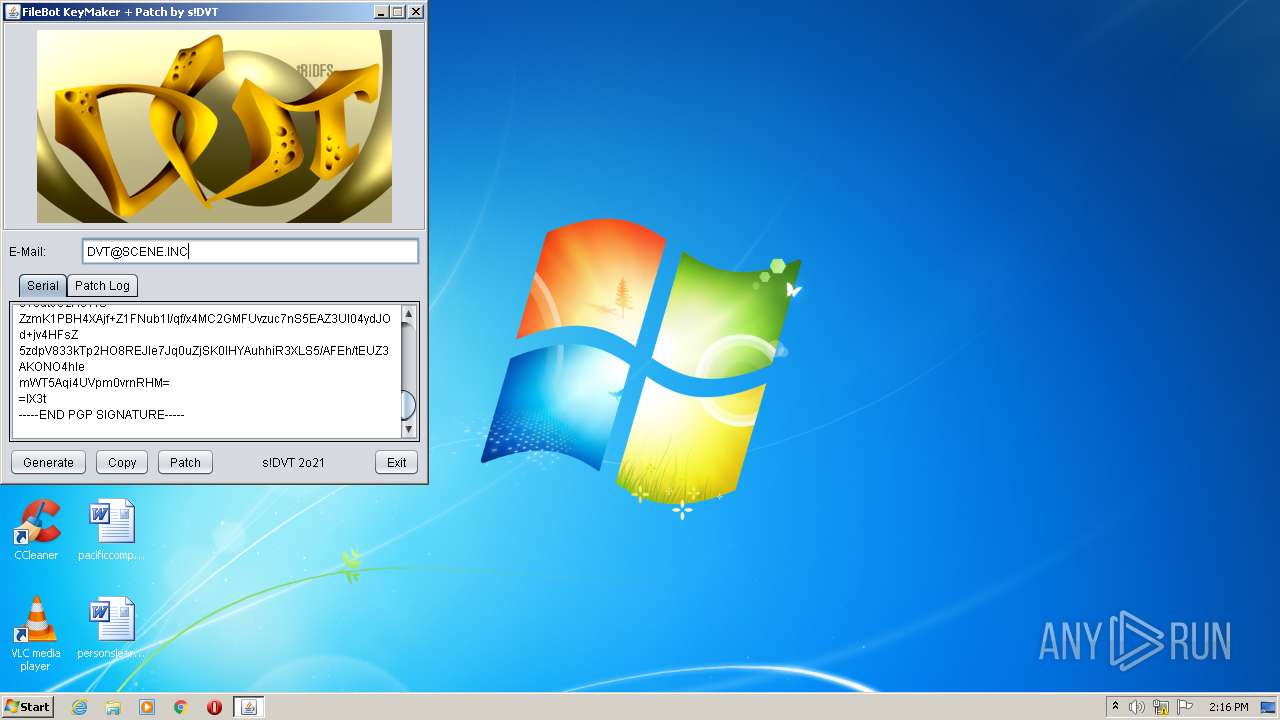Grab the serial box scrollbar thumb
Screen dimensions: 1280x720
click(x=408, y=405)
